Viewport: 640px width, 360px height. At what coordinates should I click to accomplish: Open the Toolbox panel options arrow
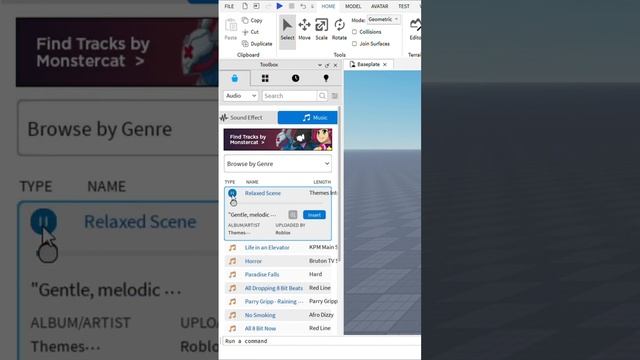[320, 65]
